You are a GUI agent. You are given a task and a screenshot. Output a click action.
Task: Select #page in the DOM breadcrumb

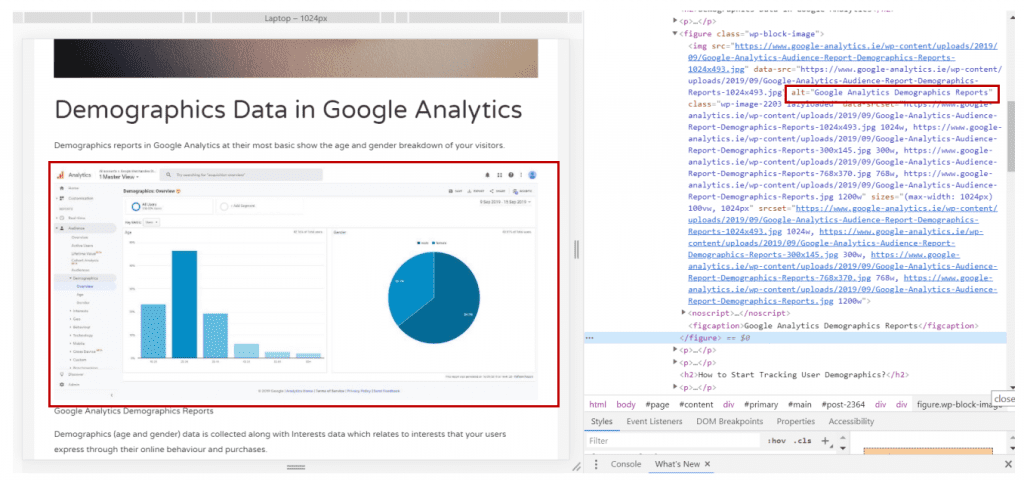coord(658,405)
